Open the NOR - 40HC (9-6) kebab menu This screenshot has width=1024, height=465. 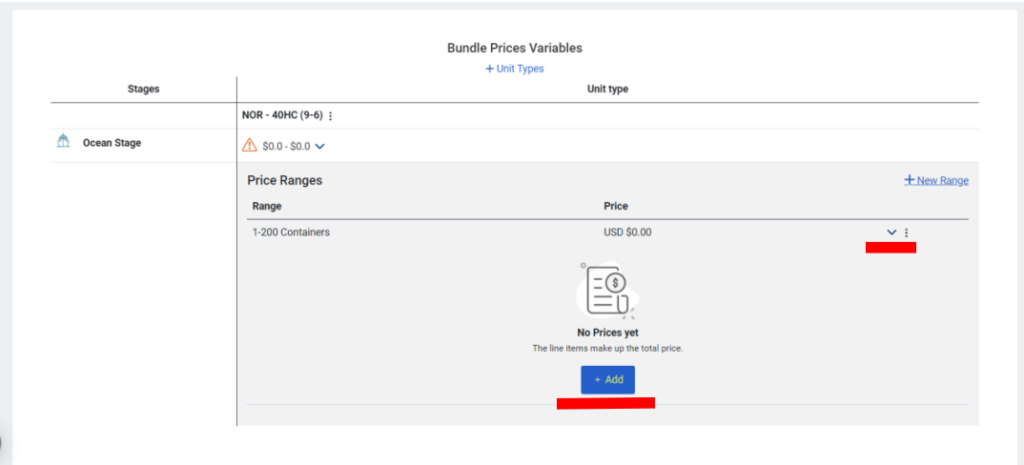click(330, 116)
